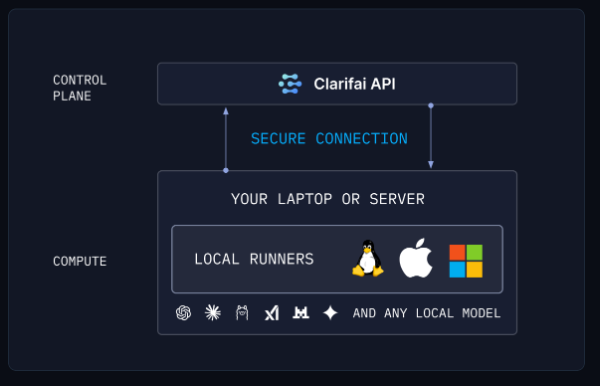The width and height of the screenshot is (600, 386).
Task: Click the Linux penguin icon
Action: 368,258
